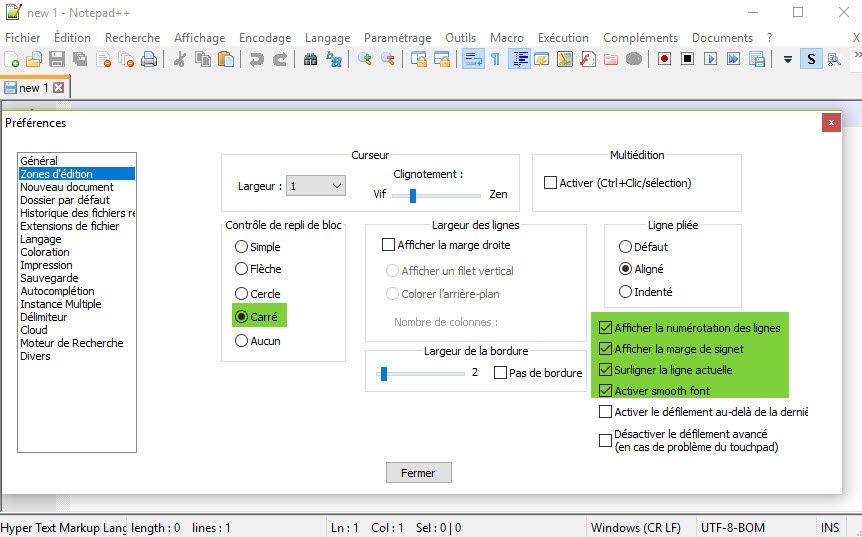Click the Print toolbar icon
Image resolution: width=862 pixels, height=537 pixels.
coord(149,59)
